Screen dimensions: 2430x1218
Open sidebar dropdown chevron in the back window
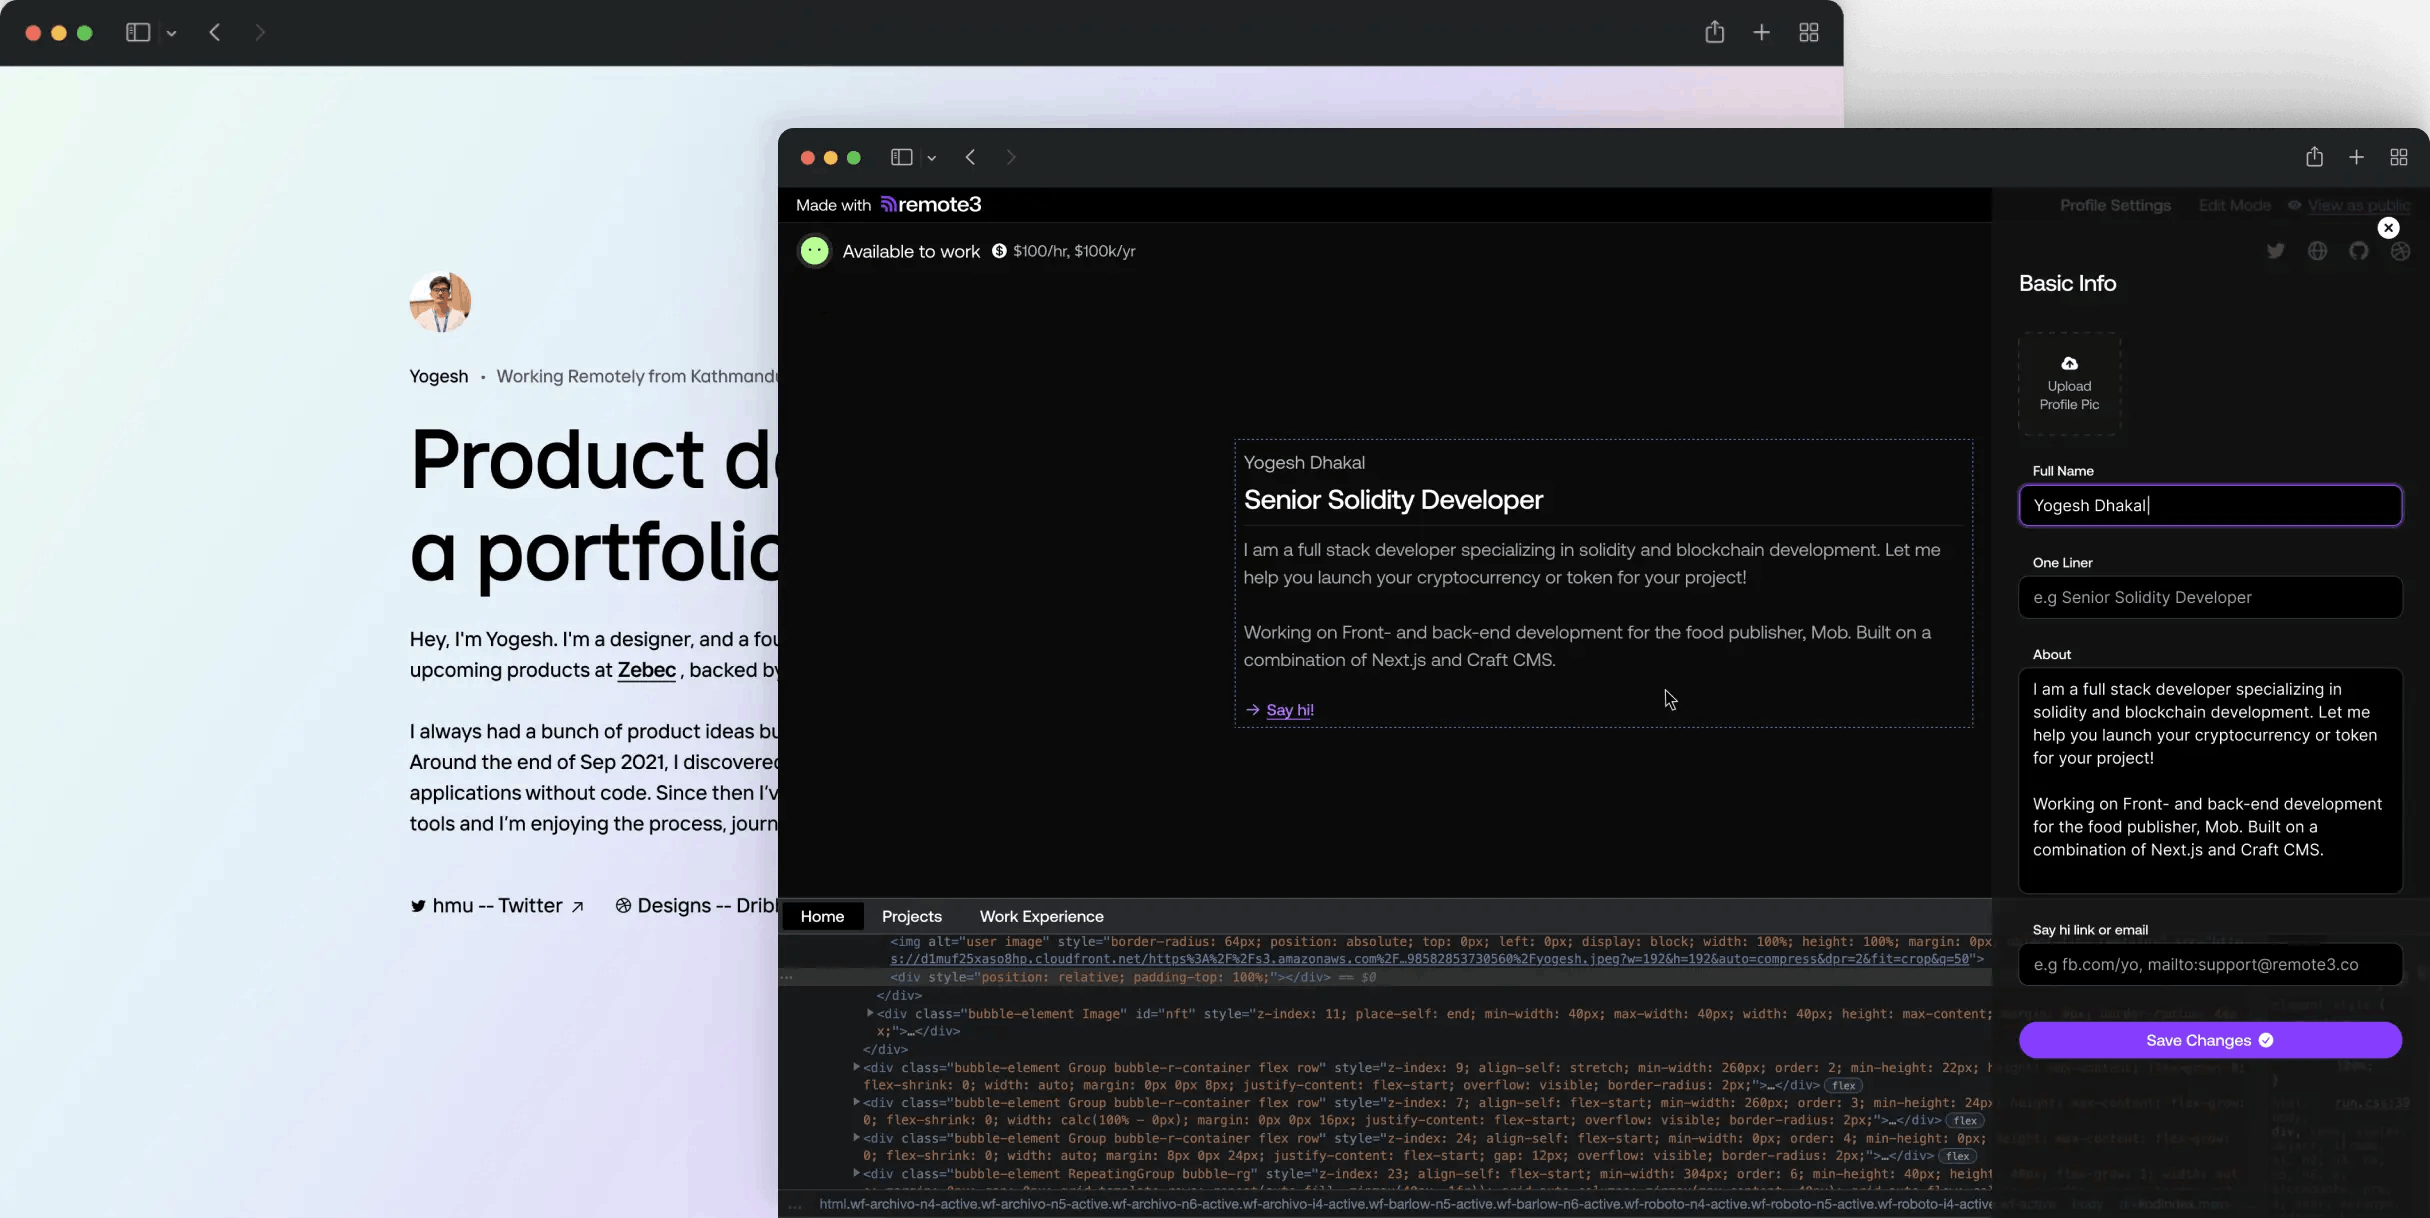[172, 34]
